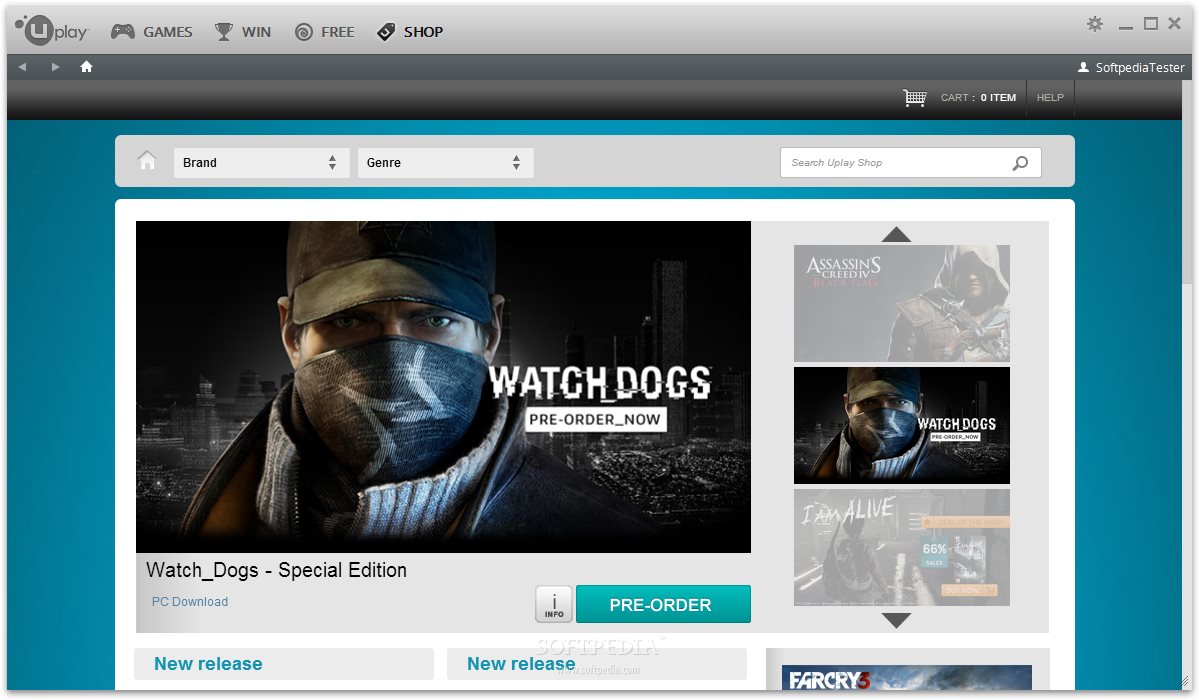Expand the Genre dropdown

click(x=446, y=163)
